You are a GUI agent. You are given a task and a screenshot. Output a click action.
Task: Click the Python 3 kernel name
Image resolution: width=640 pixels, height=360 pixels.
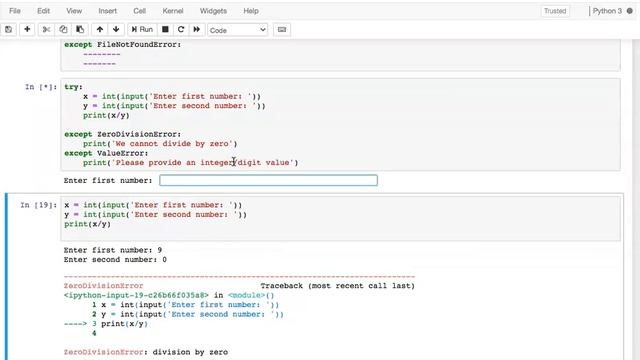click(x=607, y=11)
